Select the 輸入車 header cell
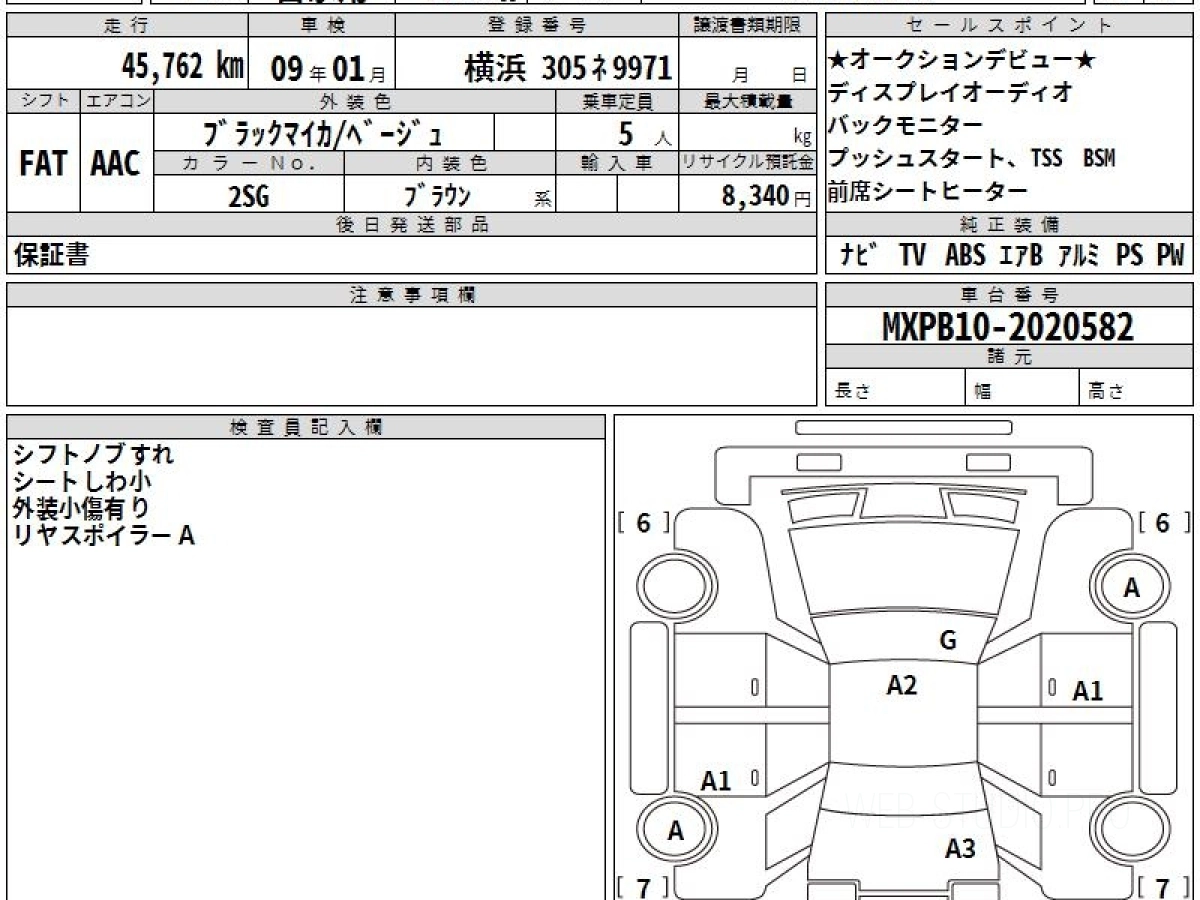Image resolution: width=1200 pixels, height=900 pixels. click(x=618, y=164)
